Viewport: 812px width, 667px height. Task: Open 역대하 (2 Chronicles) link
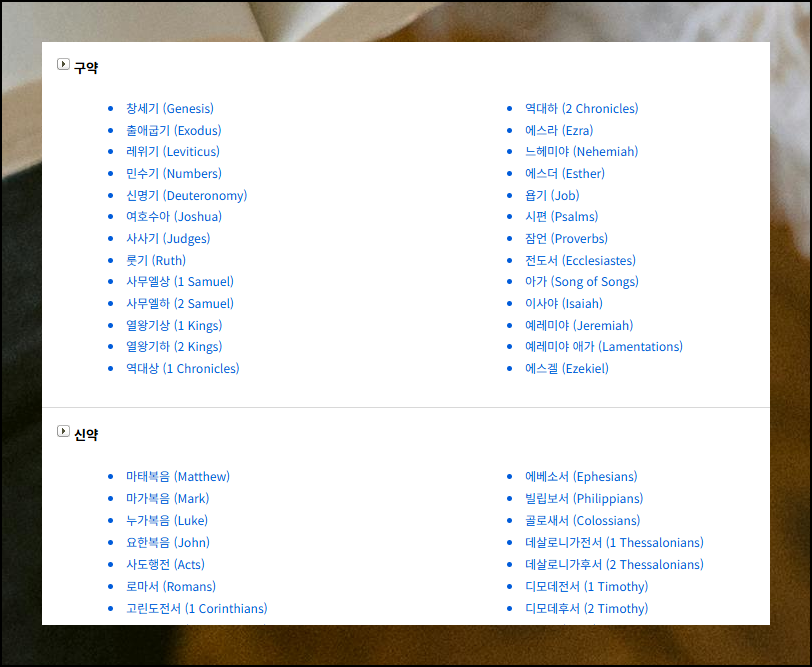click(x=582, y=109)
